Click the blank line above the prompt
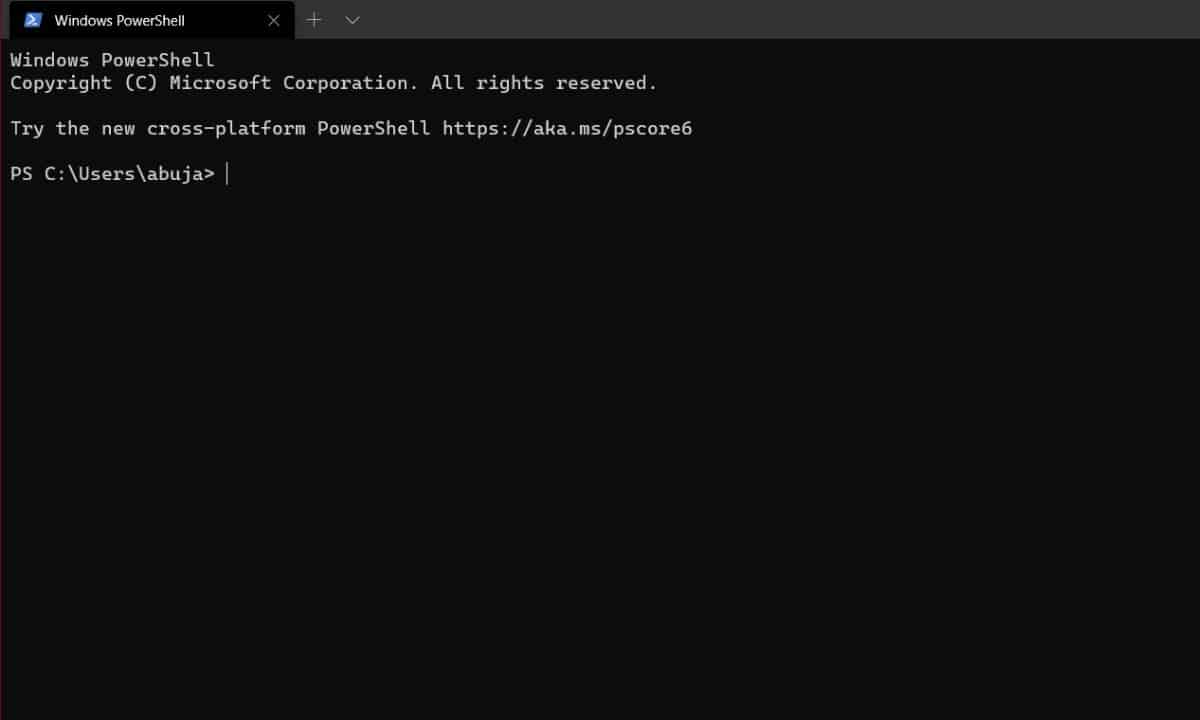 (300, 151)
